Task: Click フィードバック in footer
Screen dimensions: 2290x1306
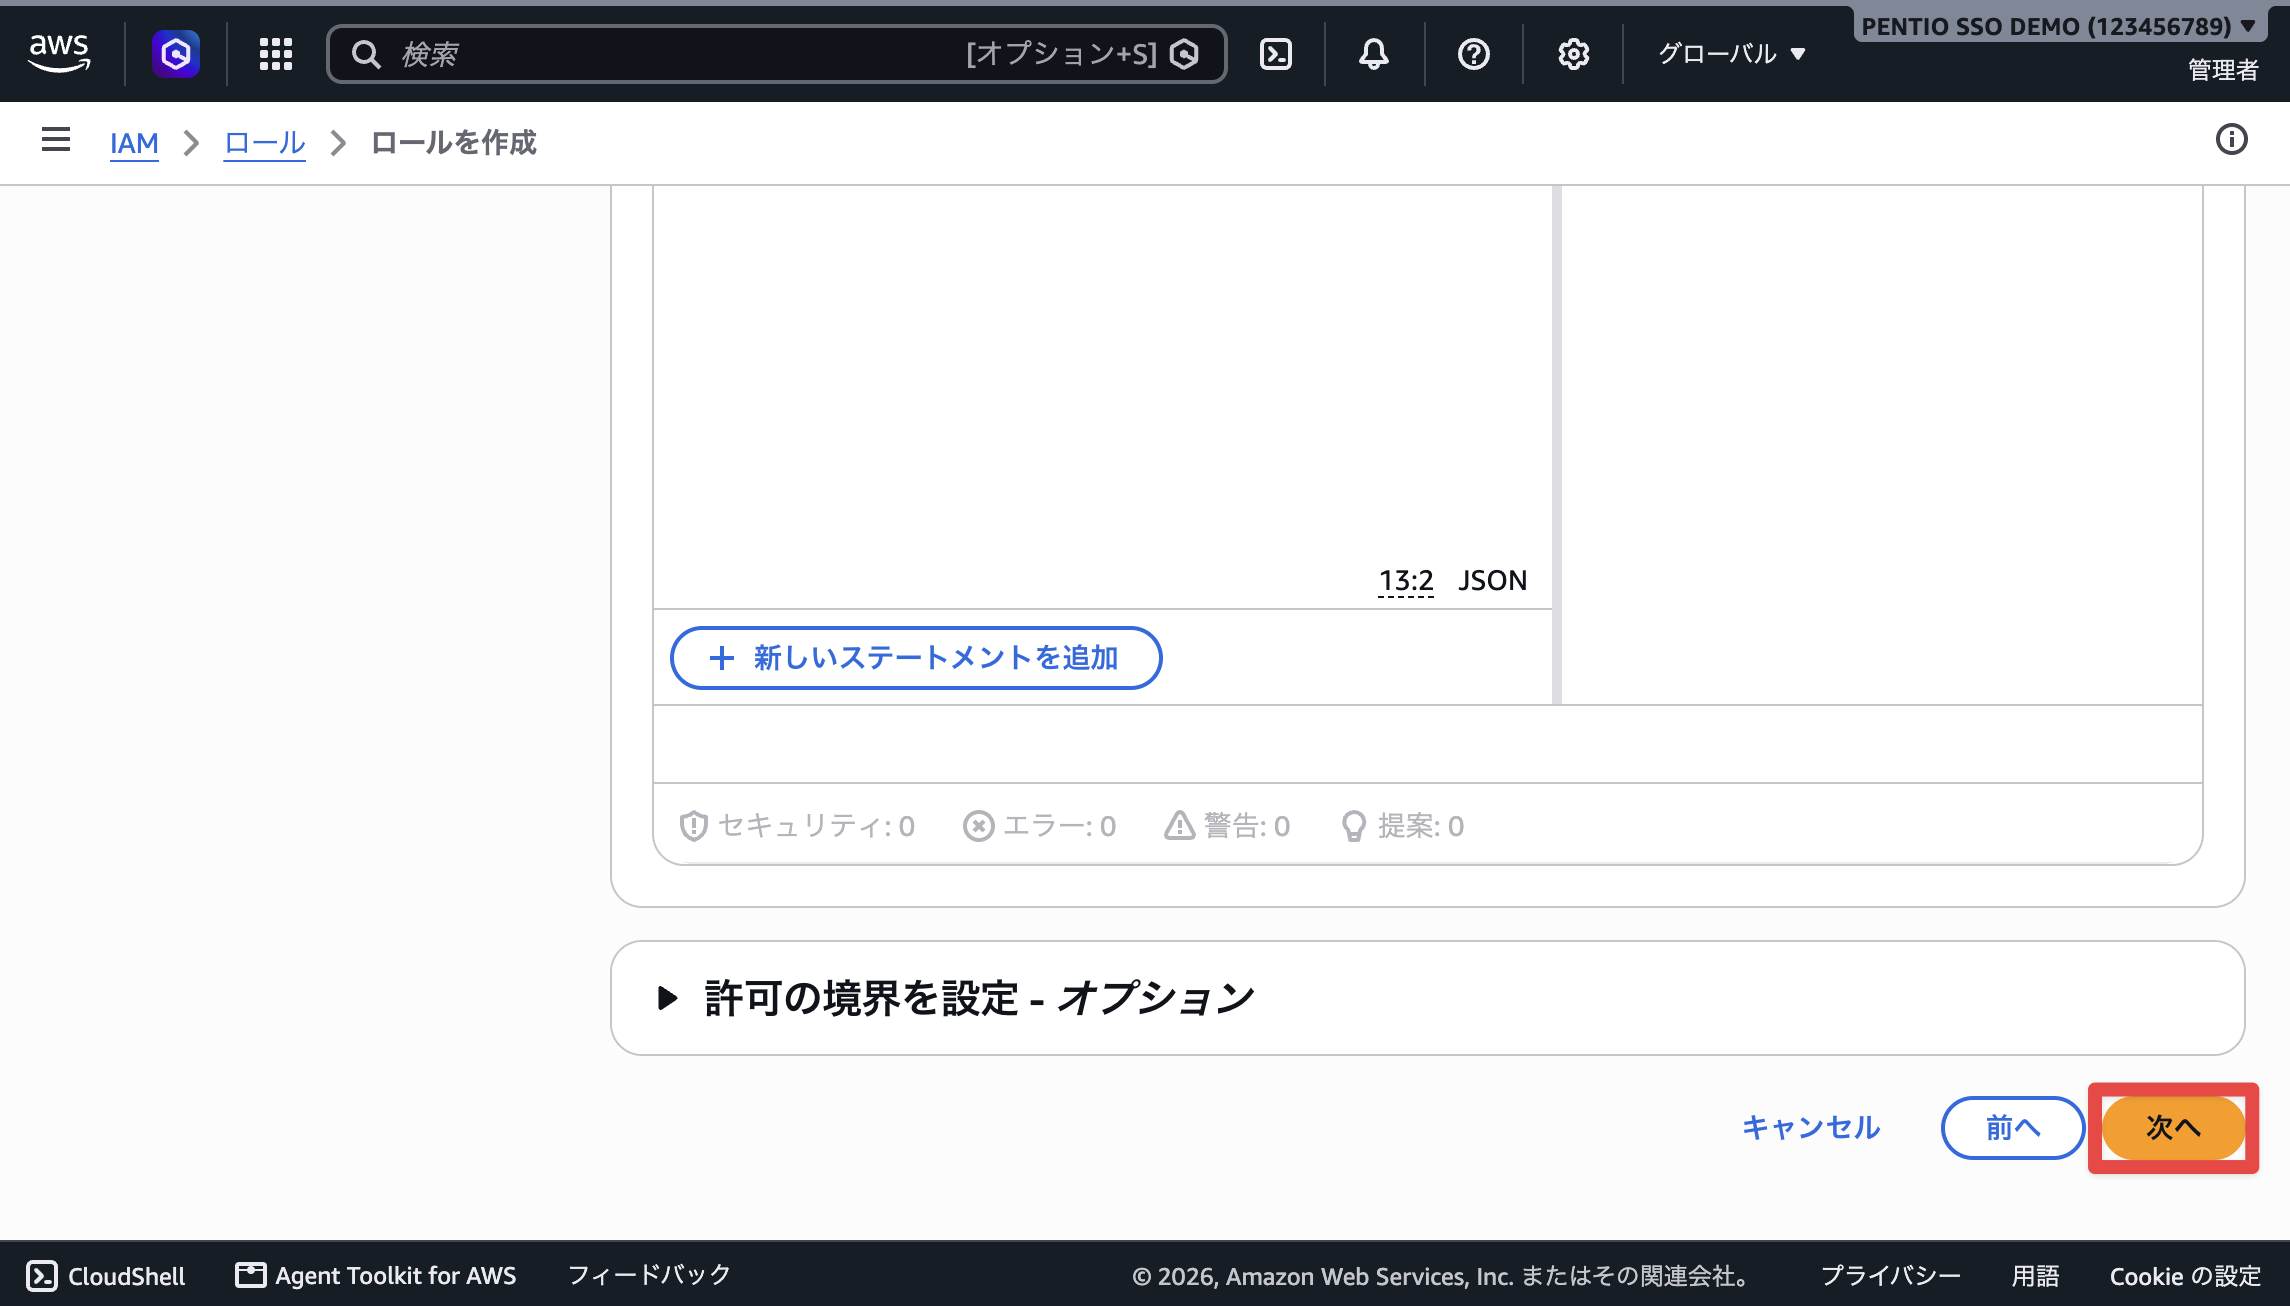Action: (650, 1276)
